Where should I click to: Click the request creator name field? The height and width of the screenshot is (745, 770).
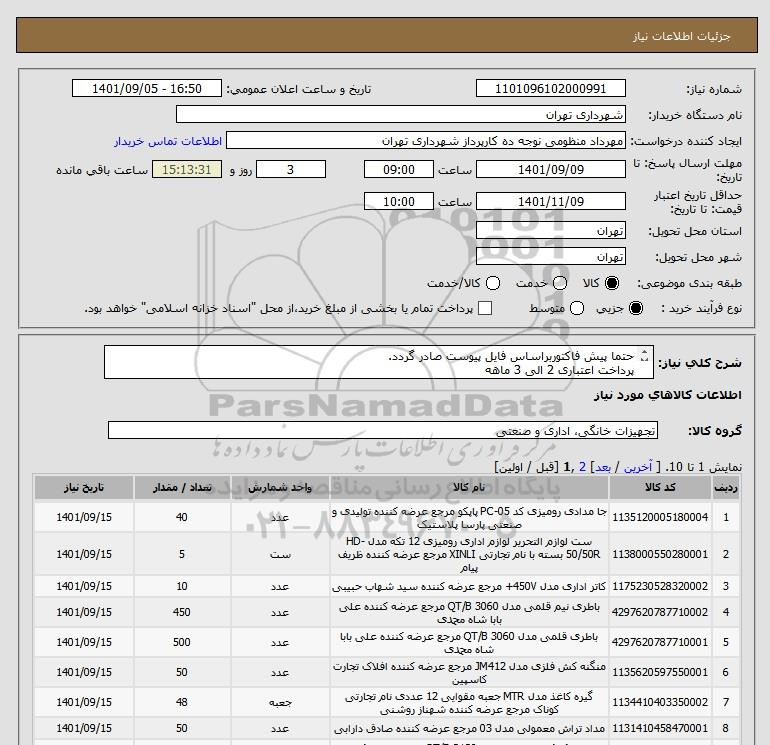coord(426,140)
